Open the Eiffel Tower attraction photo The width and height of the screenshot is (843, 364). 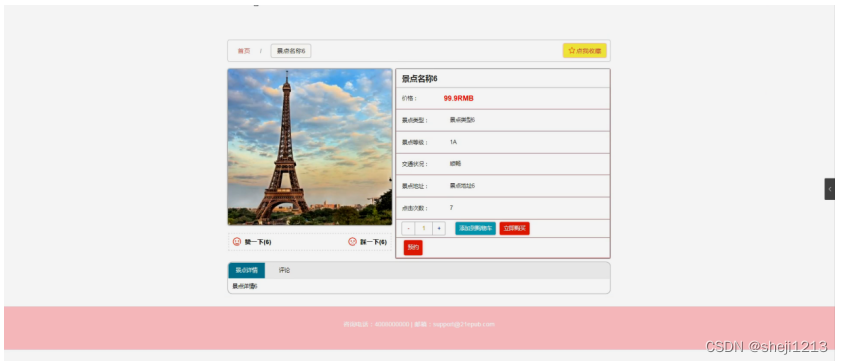coord(310,146)
